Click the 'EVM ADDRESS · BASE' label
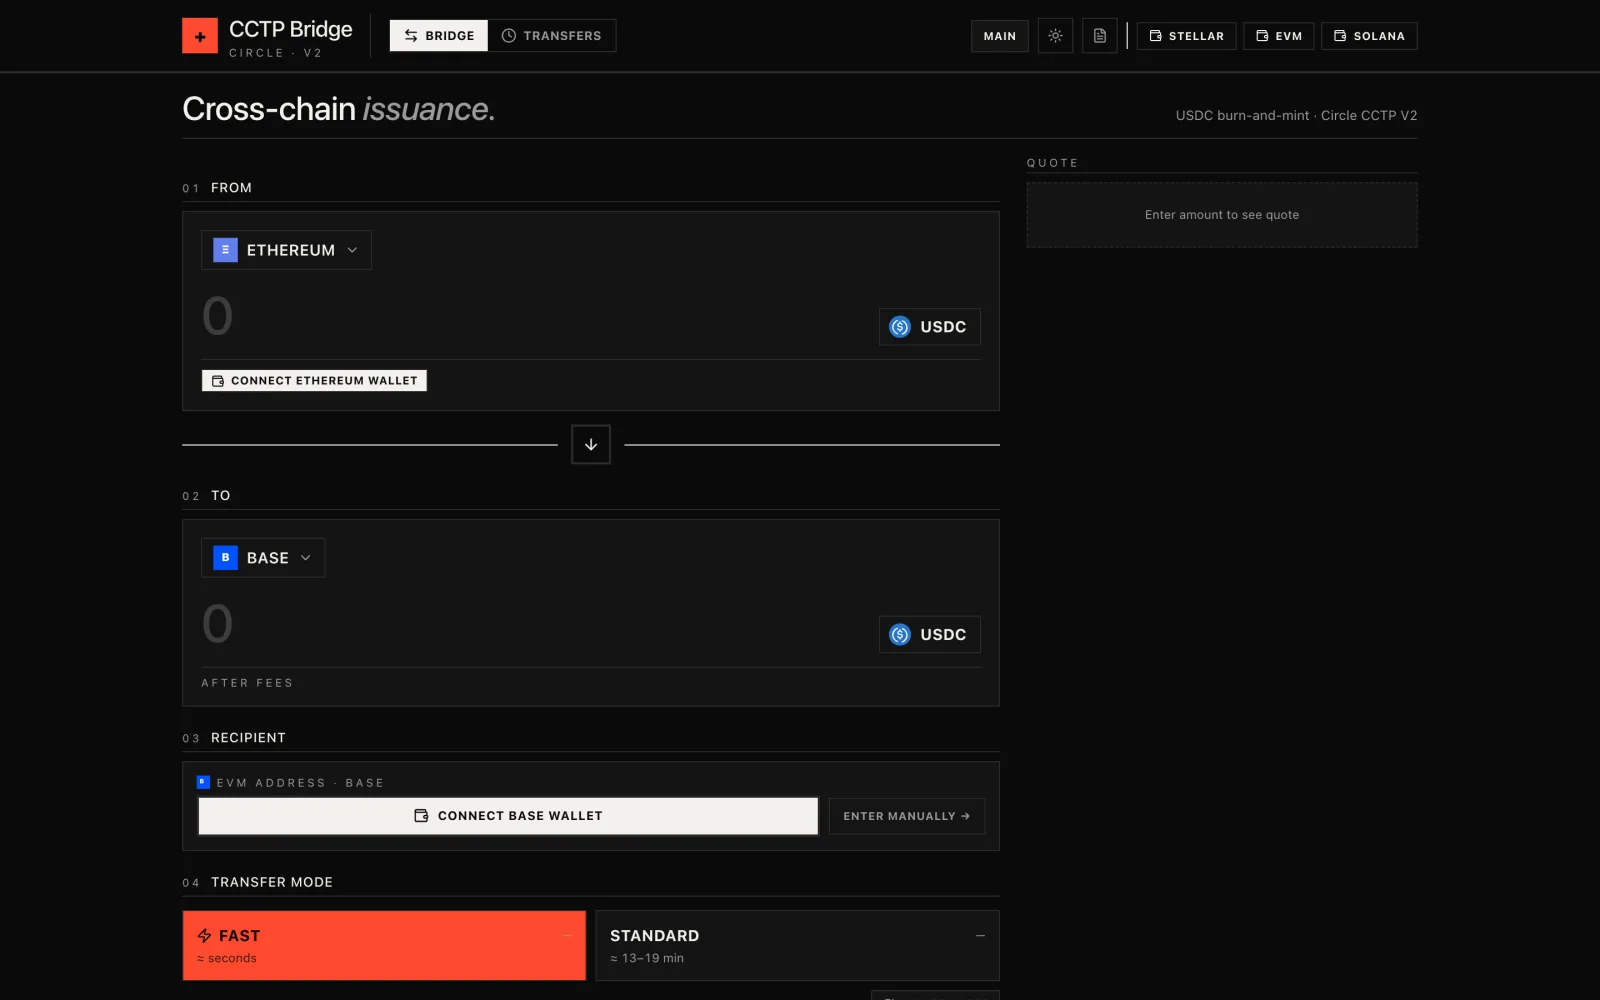This screenshot has width=1600, height=1000. pos(300,783)
